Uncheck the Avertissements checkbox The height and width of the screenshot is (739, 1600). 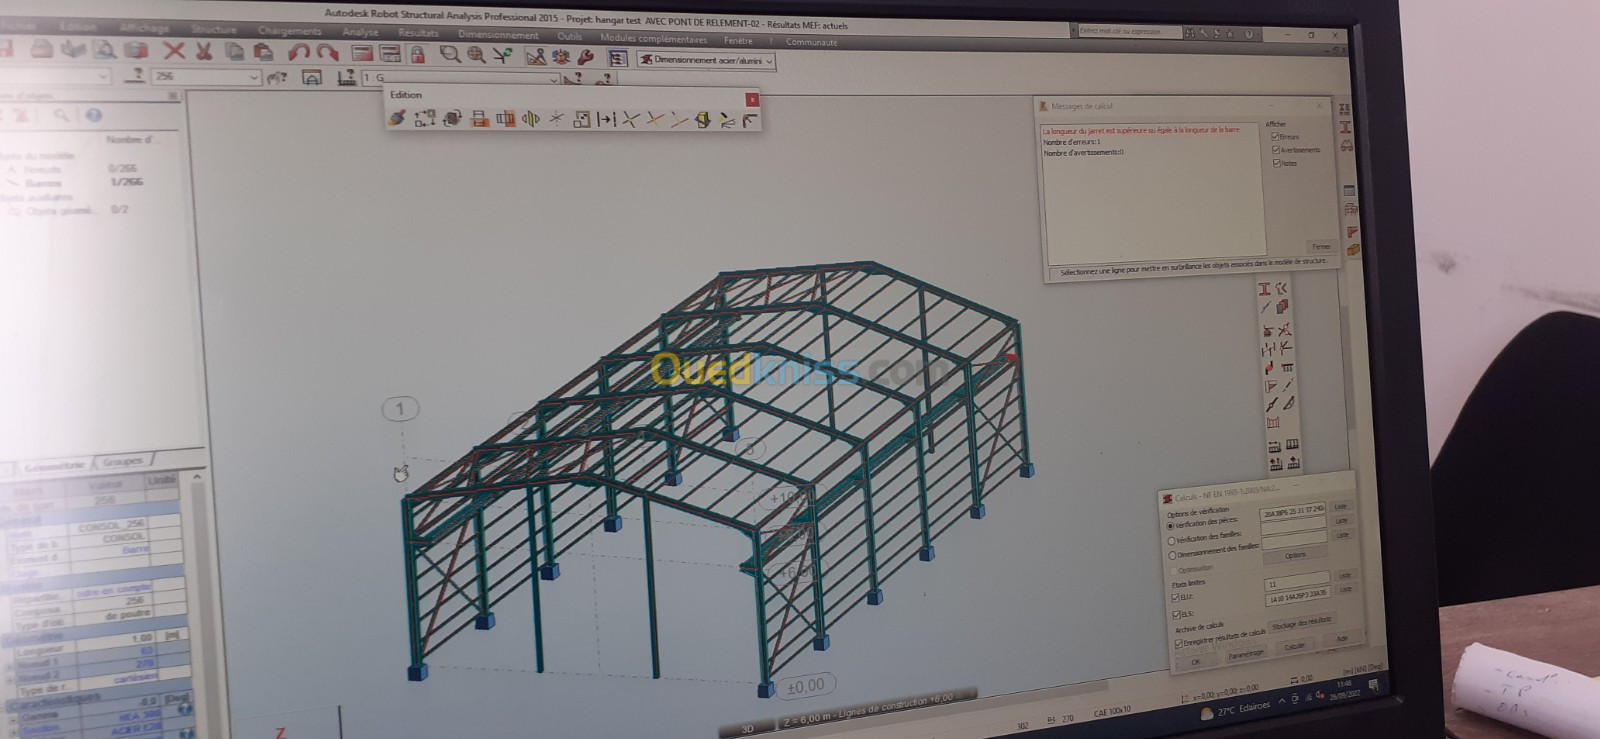[1276, 149]
